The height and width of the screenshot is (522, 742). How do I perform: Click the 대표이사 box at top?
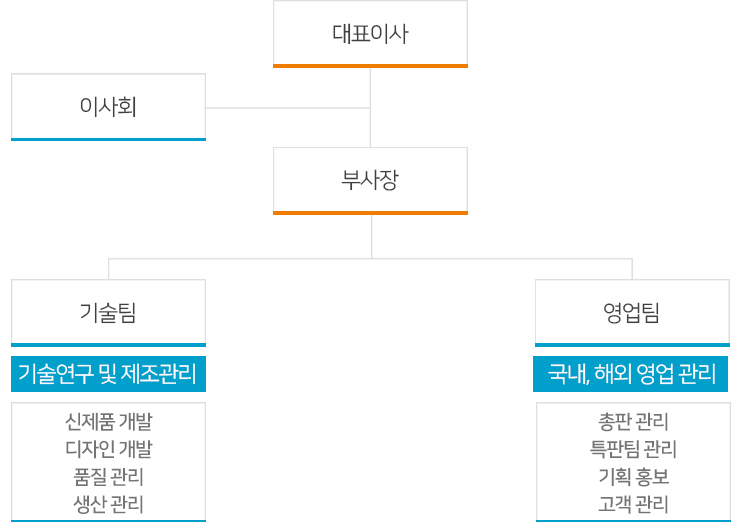click(370, 34)
